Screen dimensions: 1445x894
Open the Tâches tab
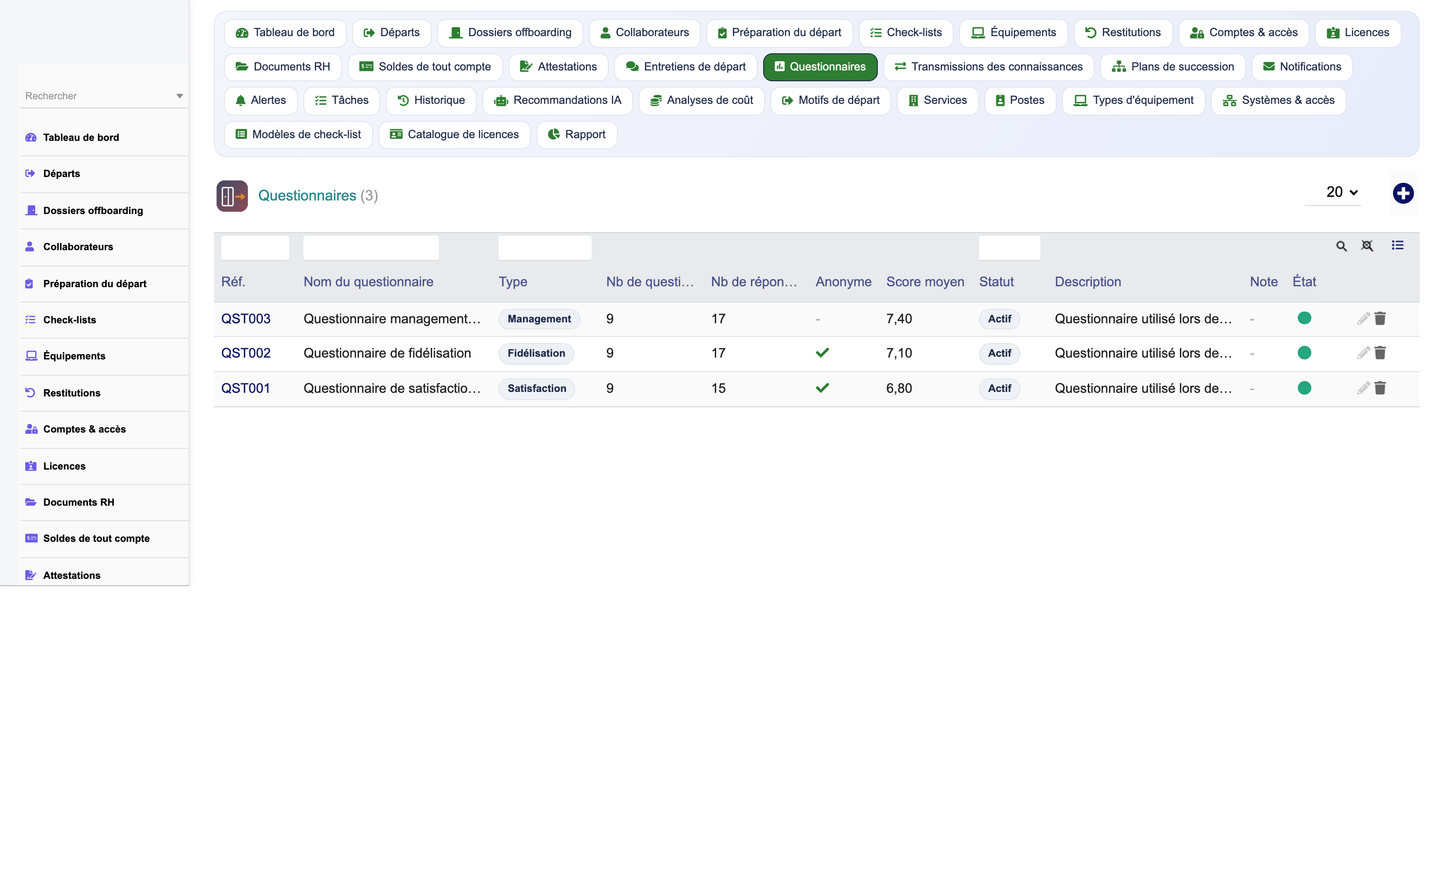point(341,101)
